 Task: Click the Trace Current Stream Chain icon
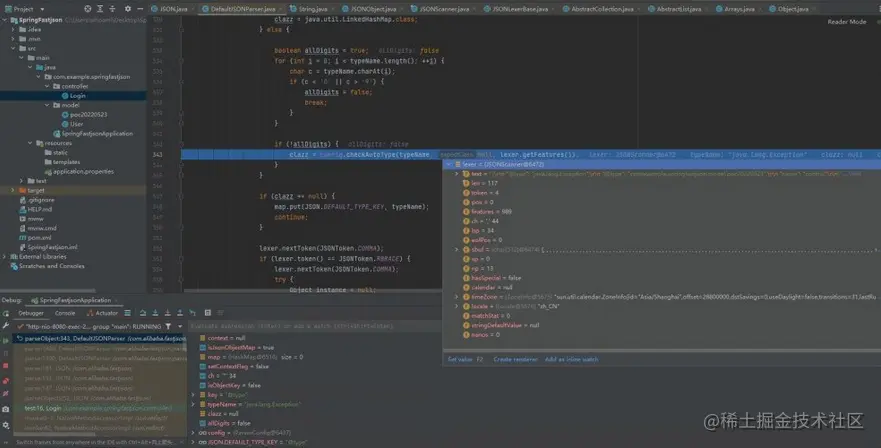(220, 313)
